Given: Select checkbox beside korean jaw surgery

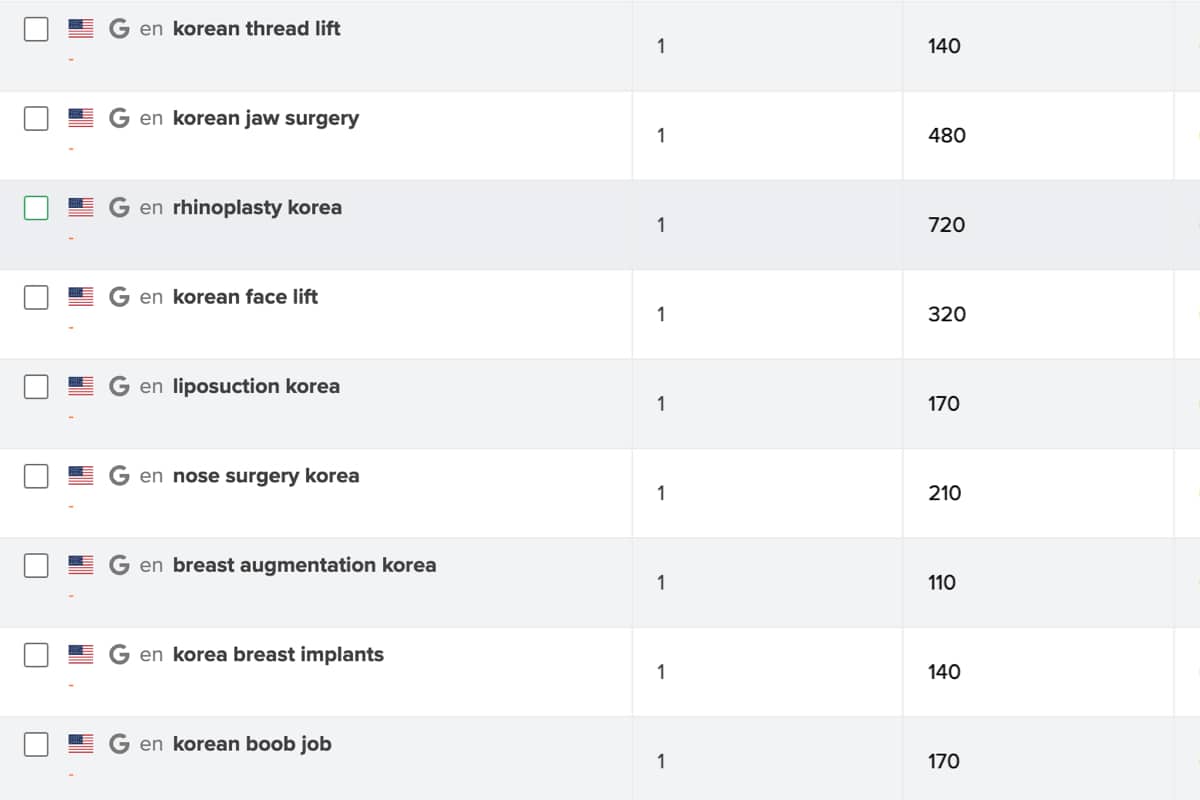Looking at the screenshot, I should pos(36,118).
